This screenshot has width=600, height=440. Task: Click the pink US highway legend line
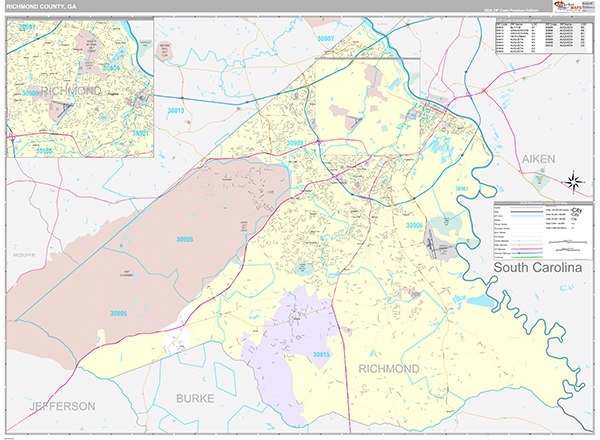tap(527, 249)
